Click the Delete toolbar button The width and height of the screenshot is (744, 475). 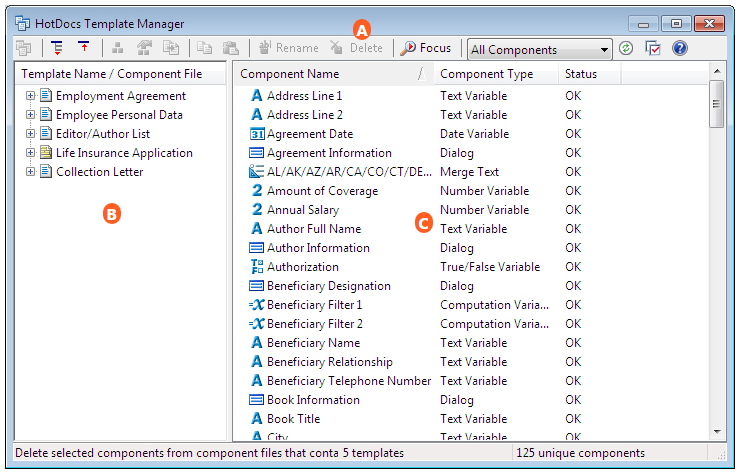pyautogui.click(x=357, y=48)
